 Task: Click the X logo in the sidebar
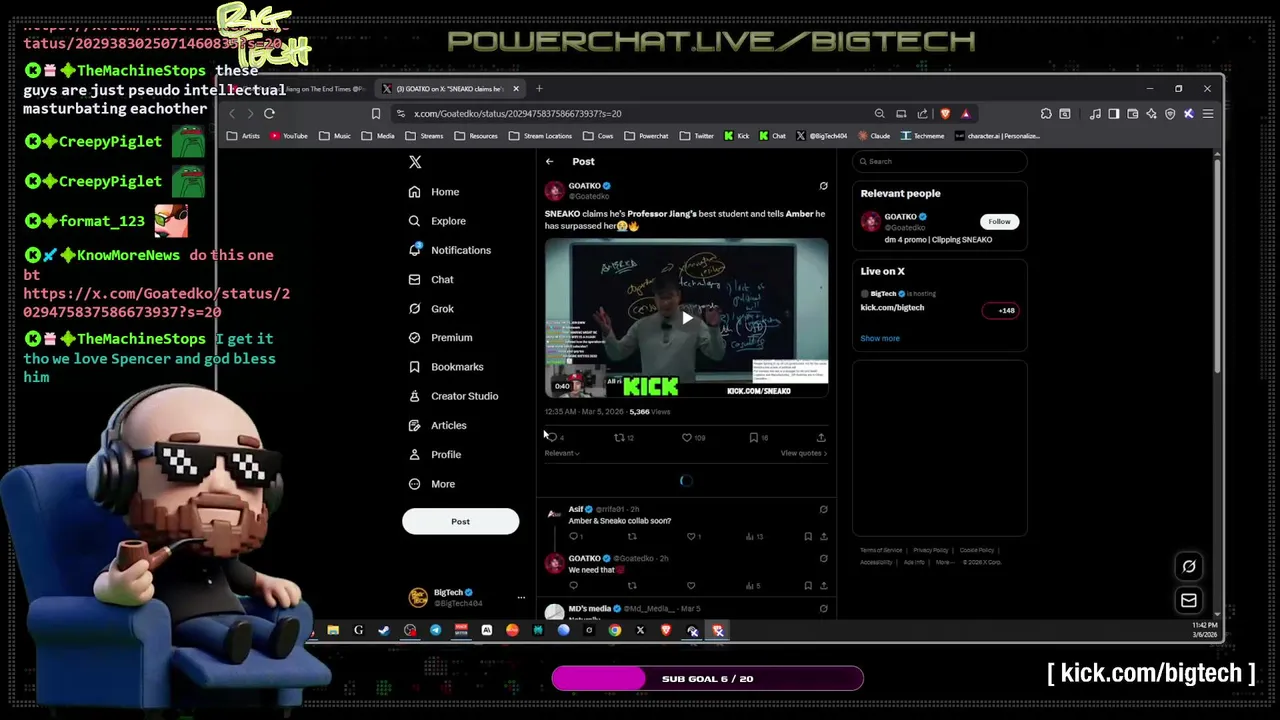(415, 162)
